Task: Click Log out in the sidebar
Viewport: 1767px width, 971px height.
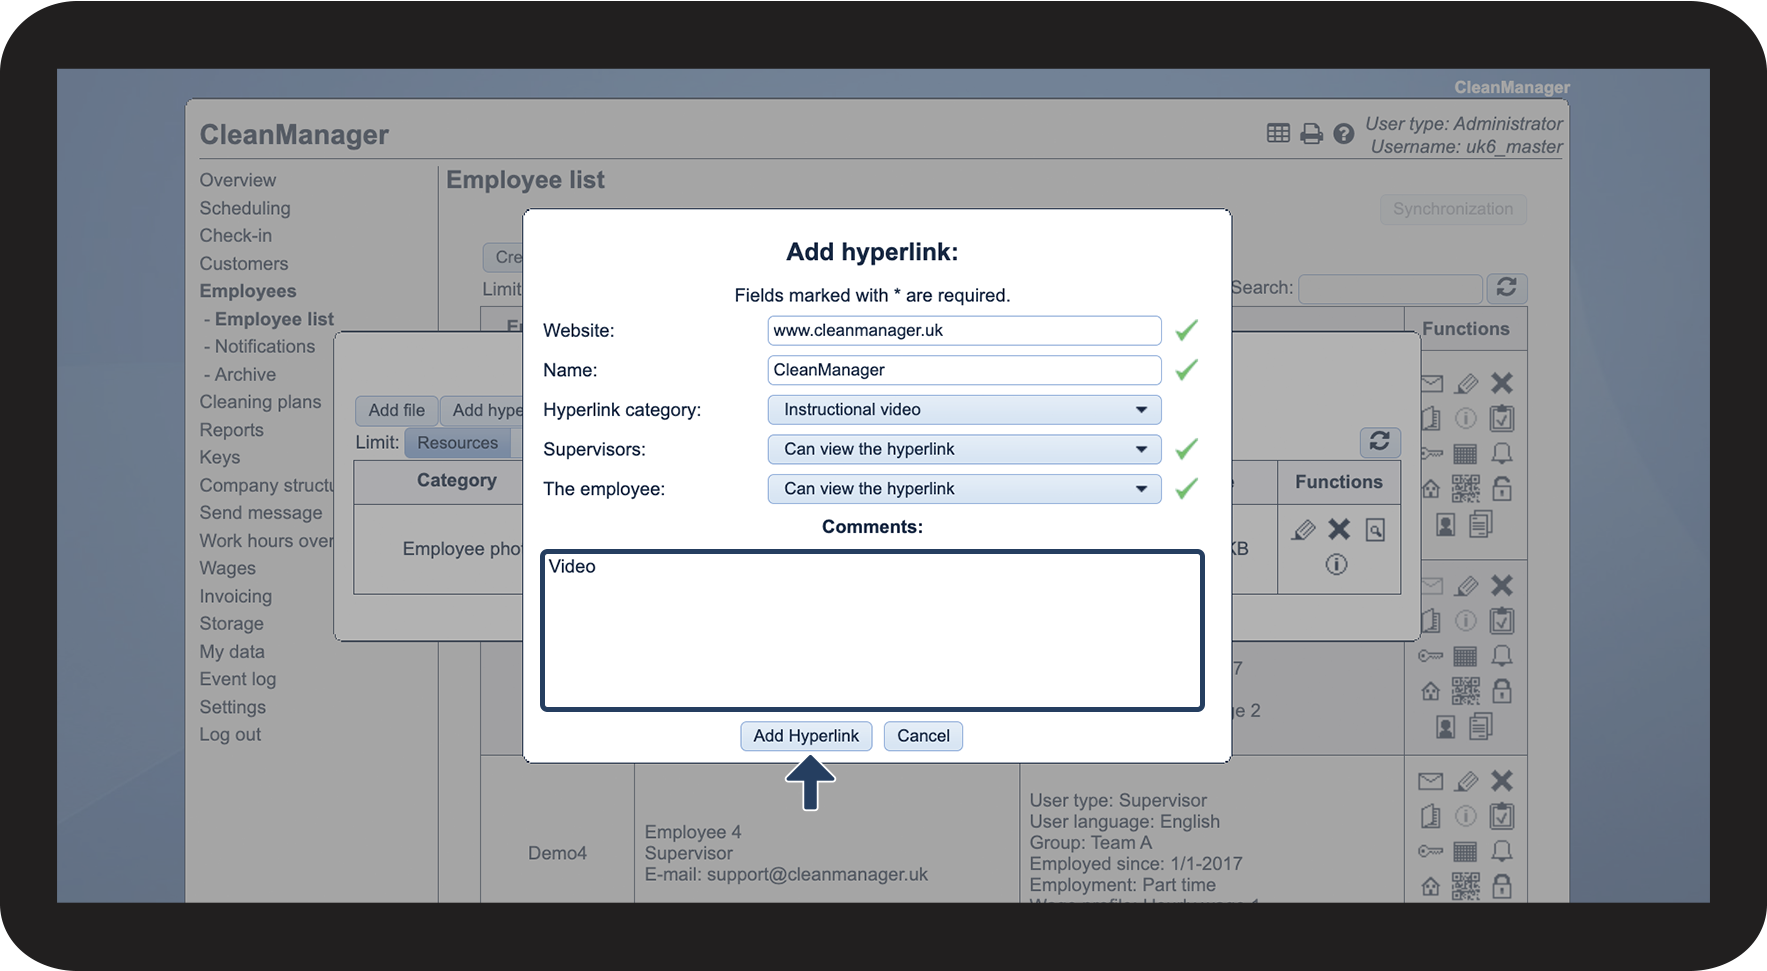Action: (230, 735)
